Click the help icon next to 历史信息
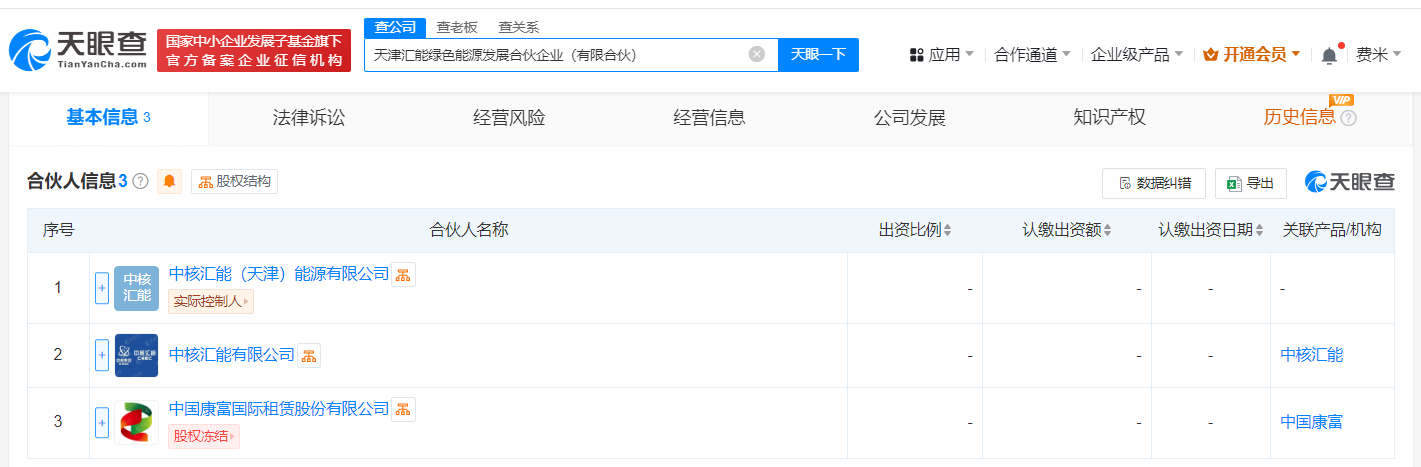The height and width of the screenshot is (467, 1421). coord(1348,118)
